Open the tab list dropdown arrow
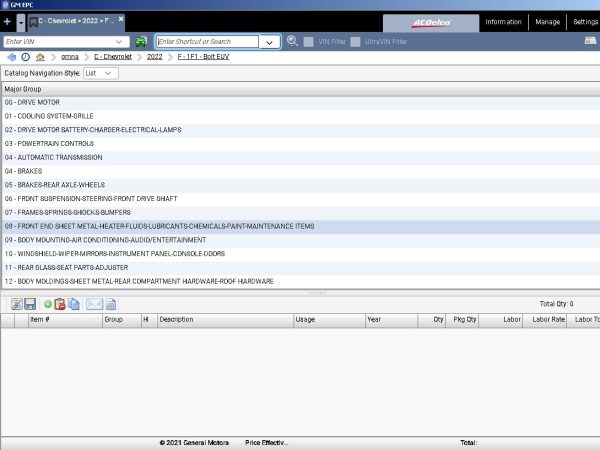Viewport: 600px width, 450px height. tap(21, 23)
